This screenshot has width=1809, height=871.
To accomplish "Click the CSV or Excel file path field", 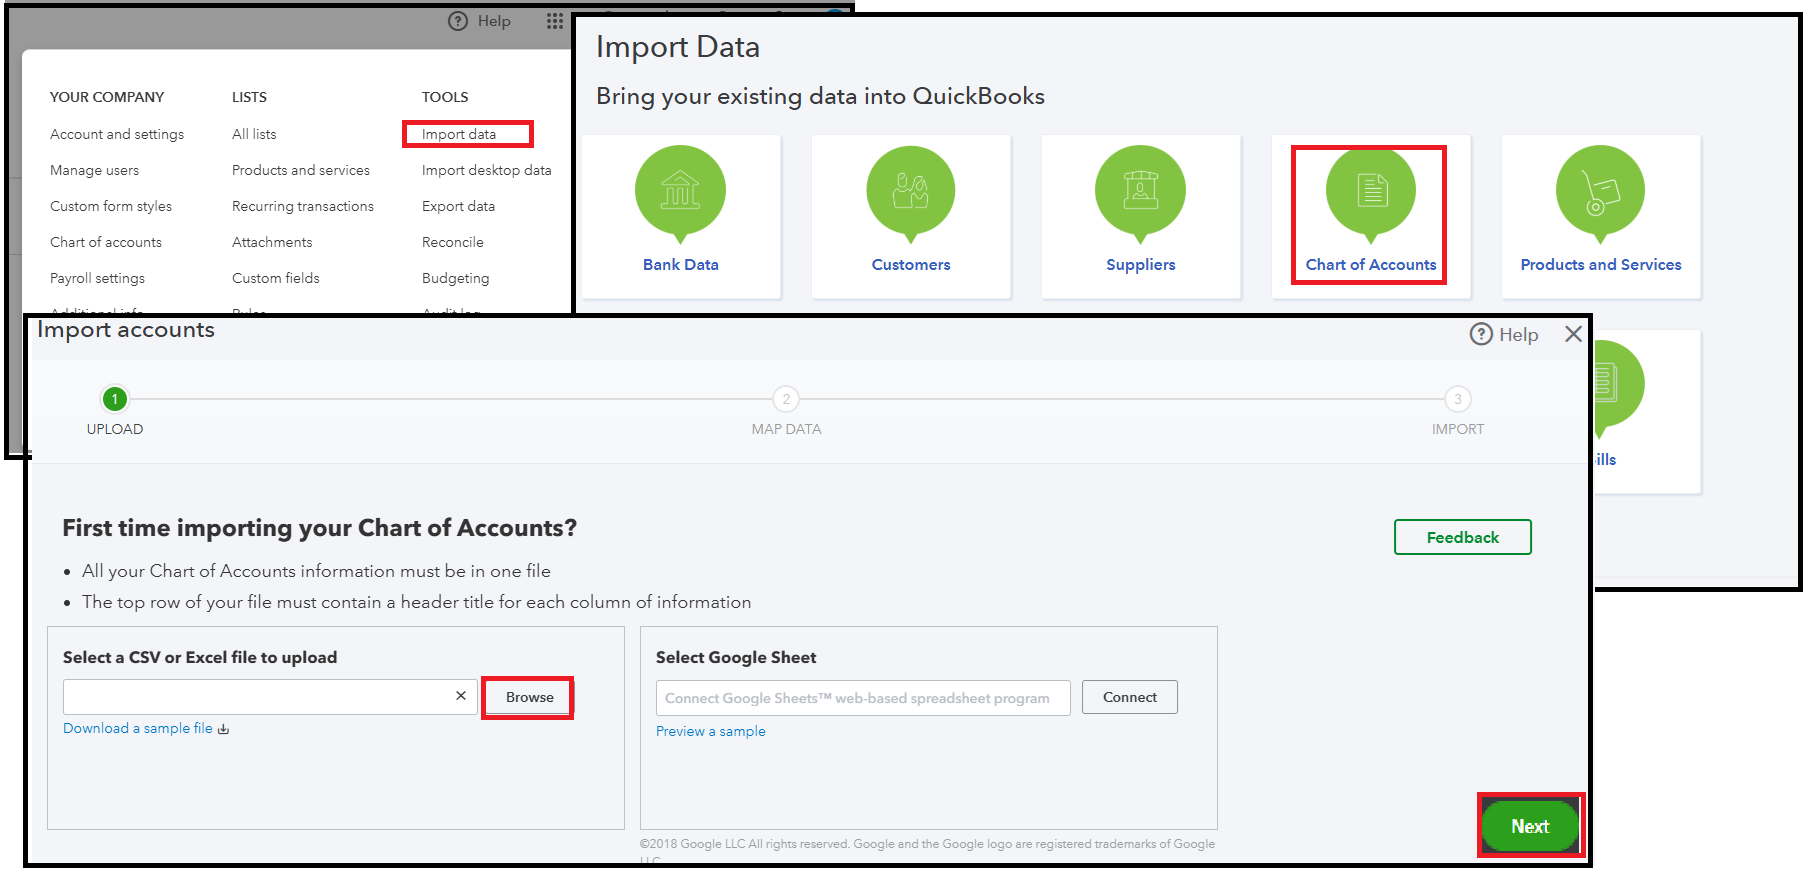I will click(270, 697).
